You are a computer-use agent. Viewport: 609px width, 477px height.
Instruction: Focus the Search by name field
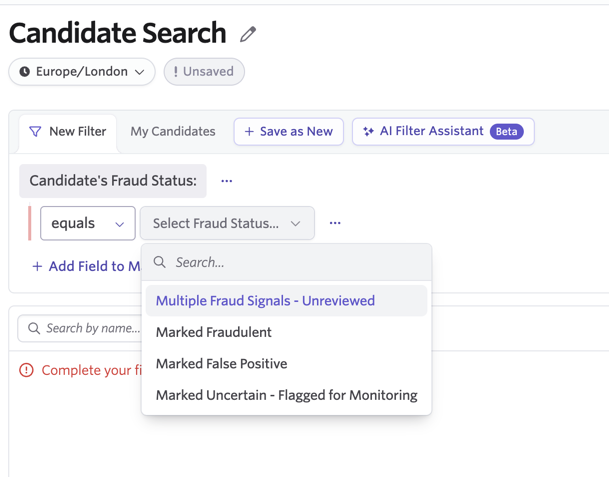[x=80, y=329]
